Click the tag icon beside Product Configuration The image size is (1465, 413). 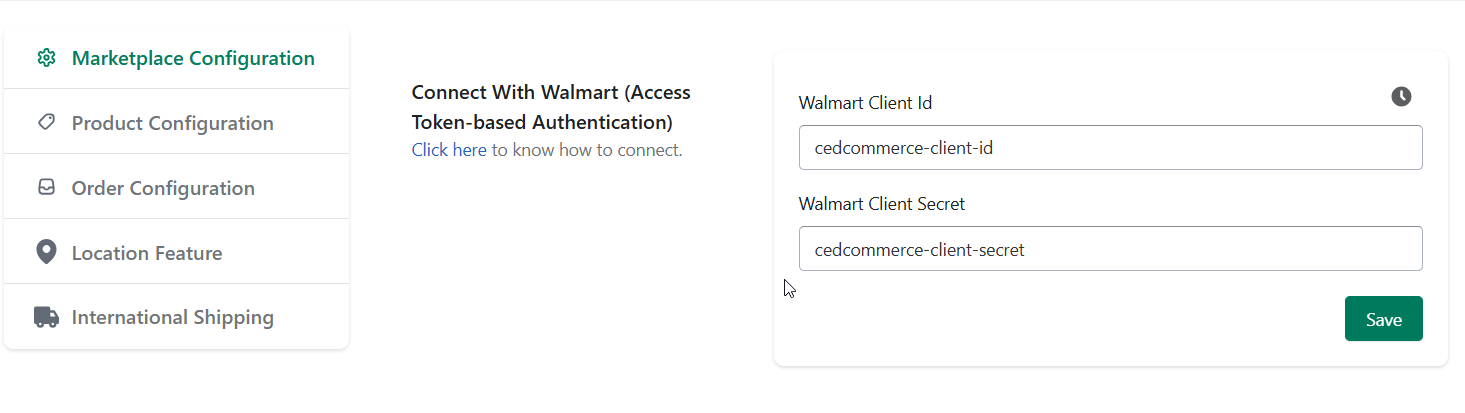(x=46, y=122)
